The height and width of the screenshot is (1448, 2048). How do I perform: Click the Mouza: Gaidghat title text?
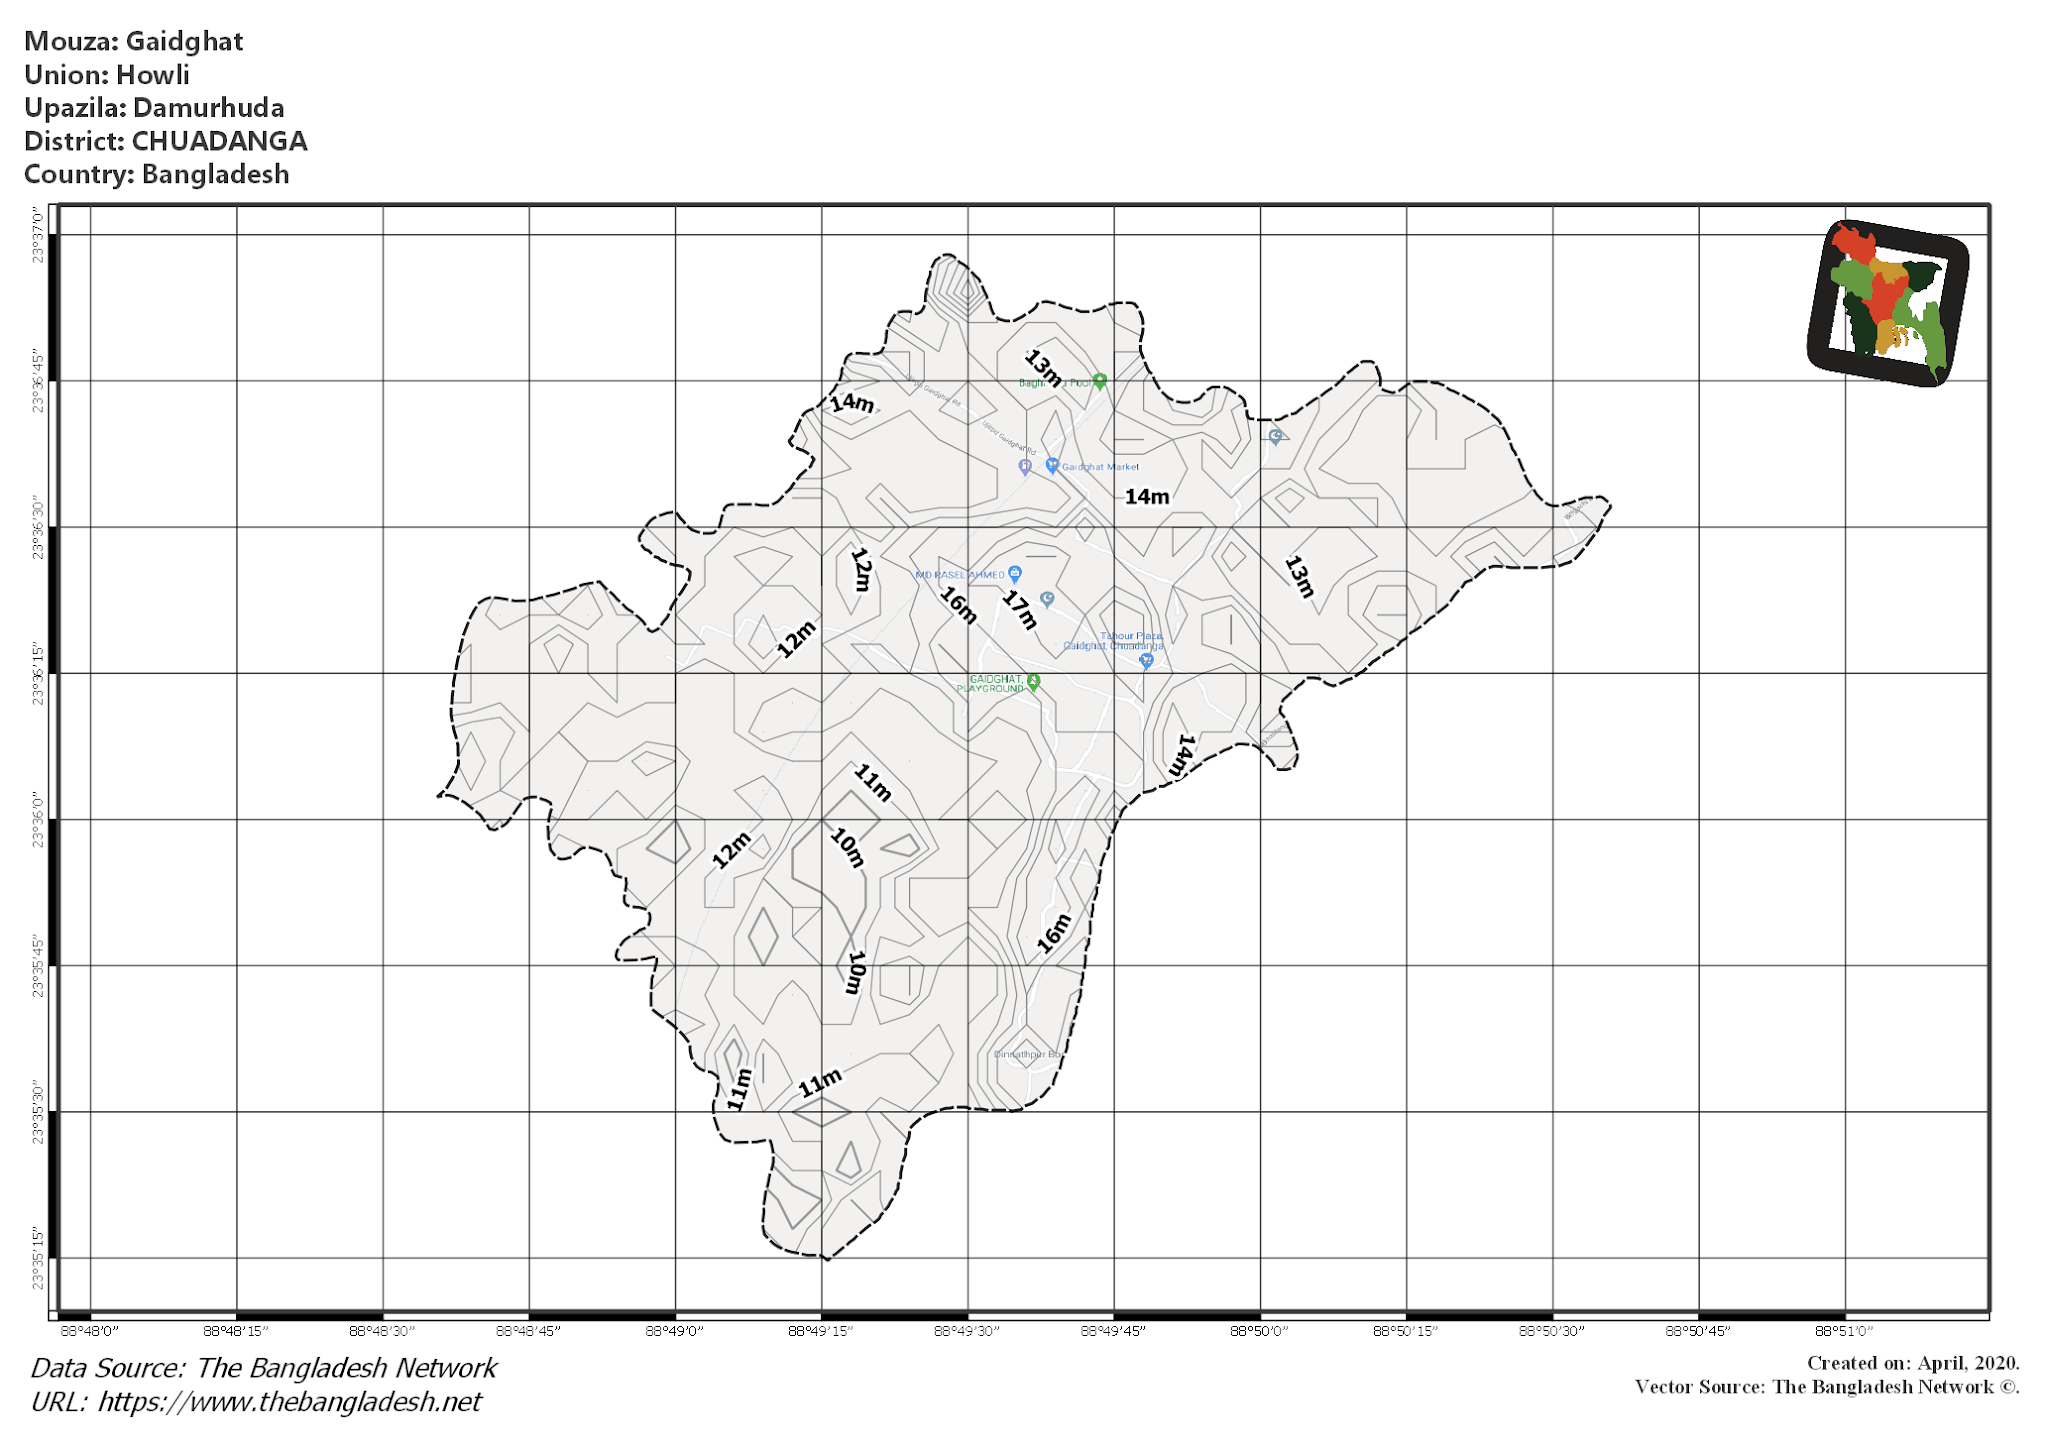click(135, 41)
